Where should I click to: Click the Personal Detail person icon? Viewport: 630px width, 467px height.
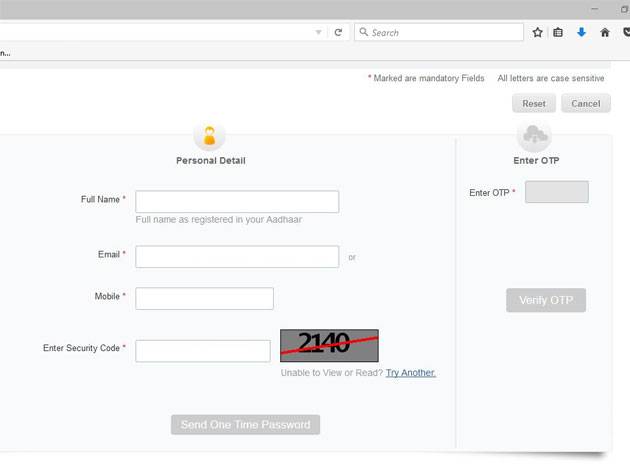point(210,136)
